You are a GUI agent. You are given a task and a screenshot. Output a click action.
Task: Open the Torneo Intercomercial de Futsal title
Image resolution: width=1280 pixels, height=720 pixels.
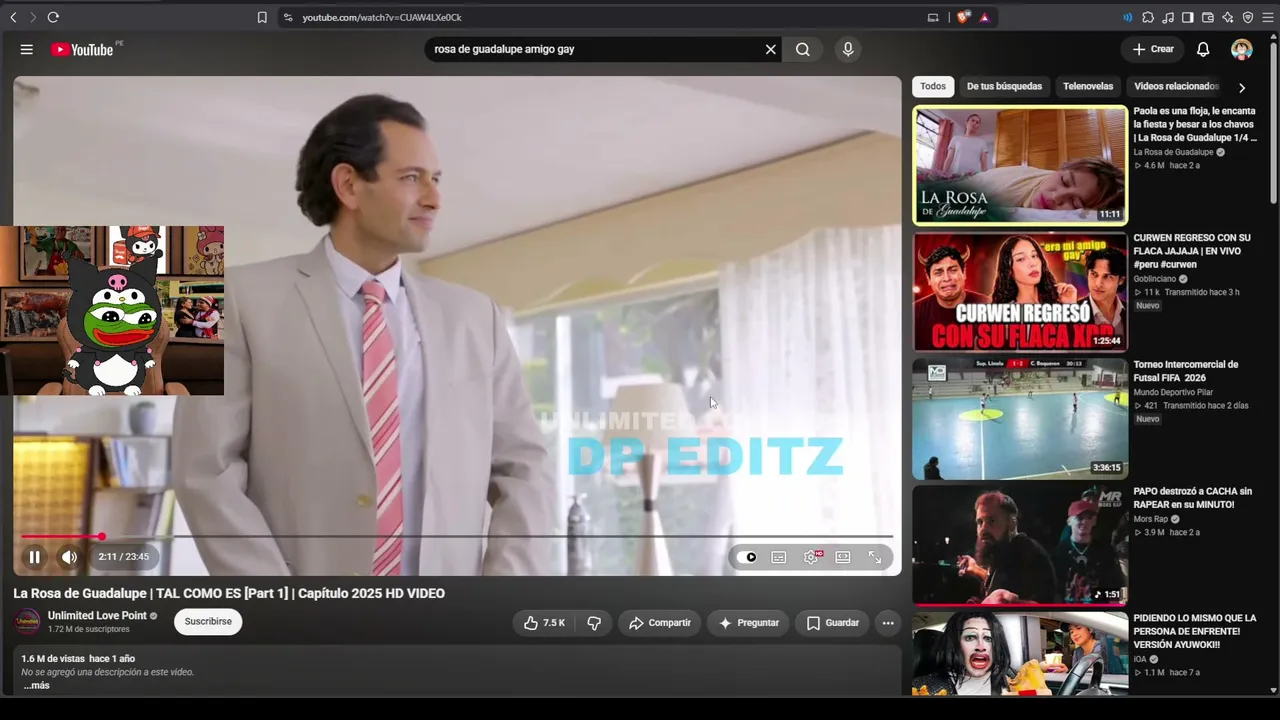[x=1186, y=371]
